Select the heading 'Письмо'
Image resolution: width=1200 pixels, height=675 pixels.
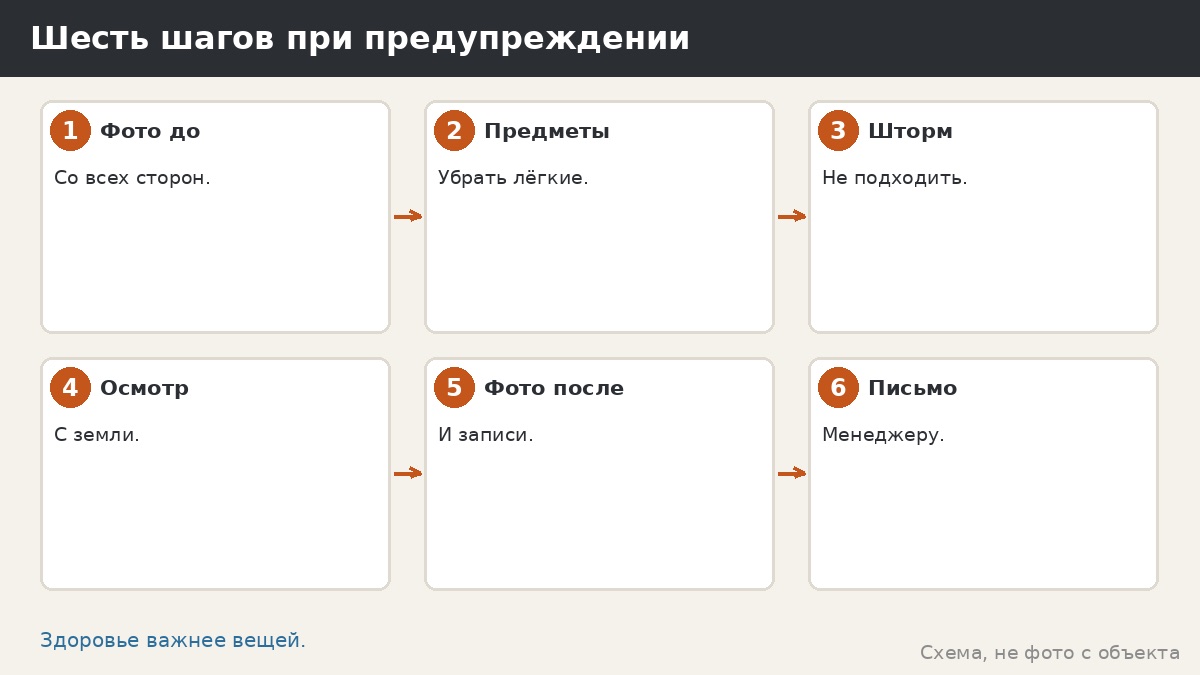coord(912,388)
